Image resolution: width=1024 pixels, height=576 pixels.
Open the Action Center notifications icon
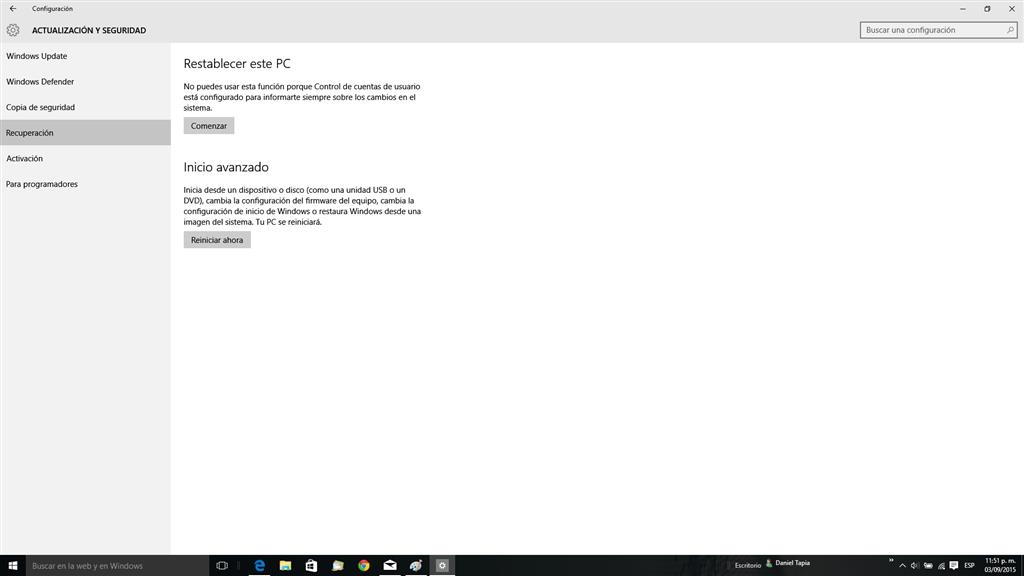click(x=954, y=566)
